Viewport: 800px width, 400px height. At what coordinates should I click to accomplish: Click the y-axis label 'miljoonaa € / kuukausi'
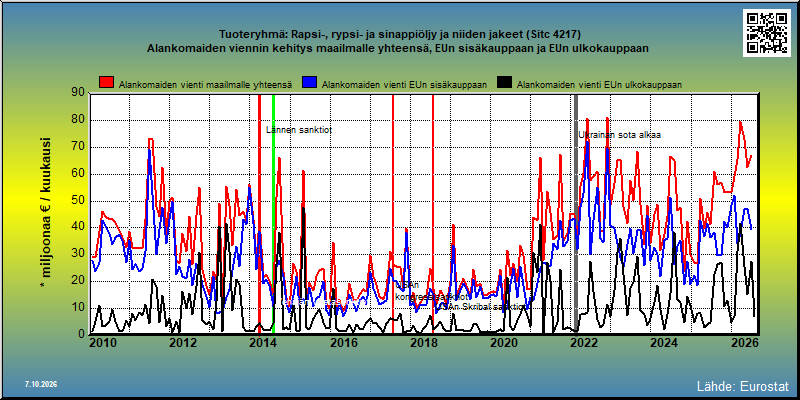(x=45, y=213)
